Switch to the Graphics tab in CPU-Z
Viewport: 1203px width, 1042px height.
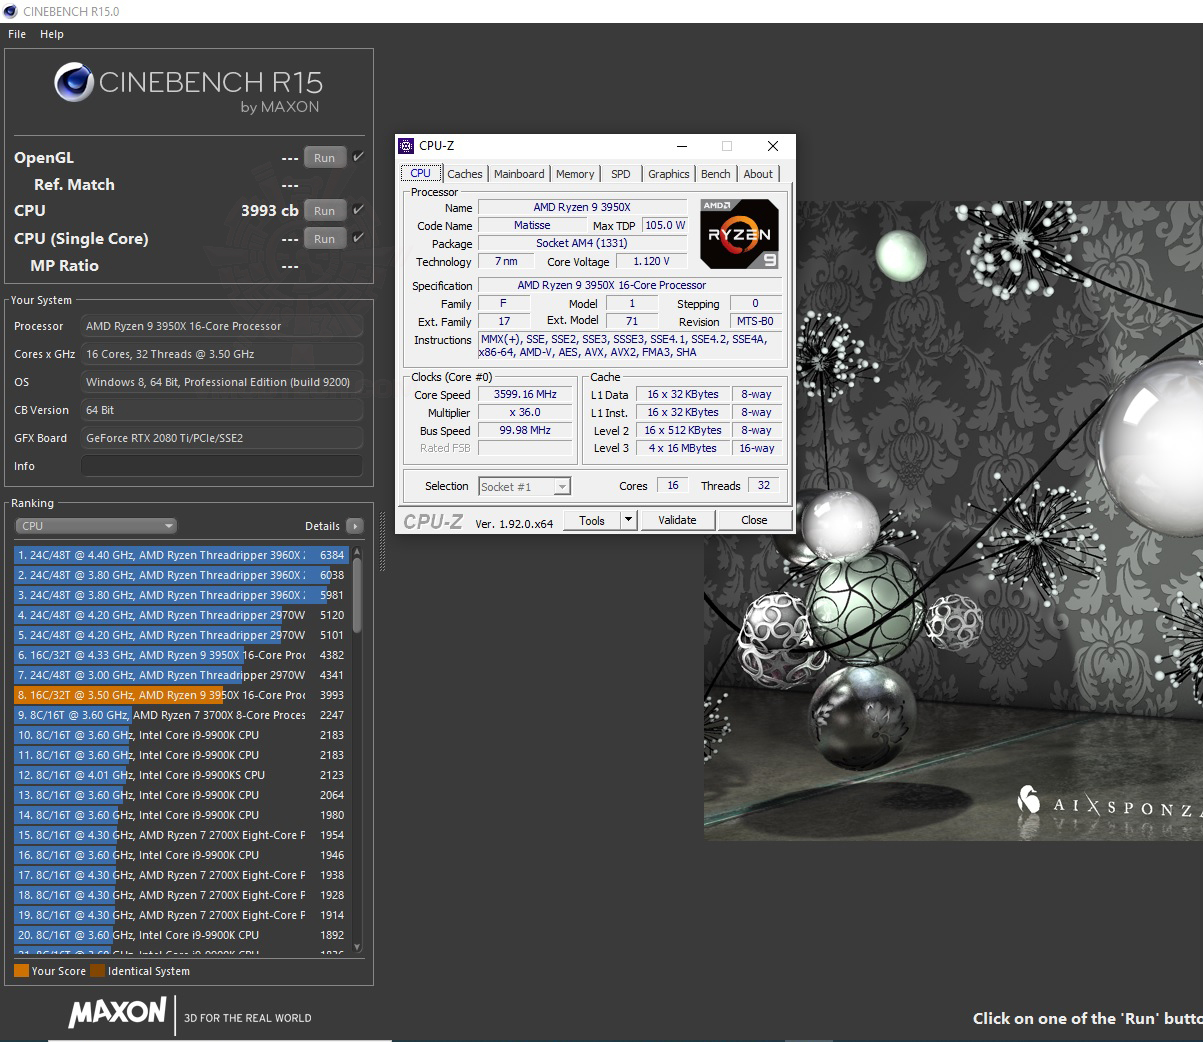coord(669,174)
